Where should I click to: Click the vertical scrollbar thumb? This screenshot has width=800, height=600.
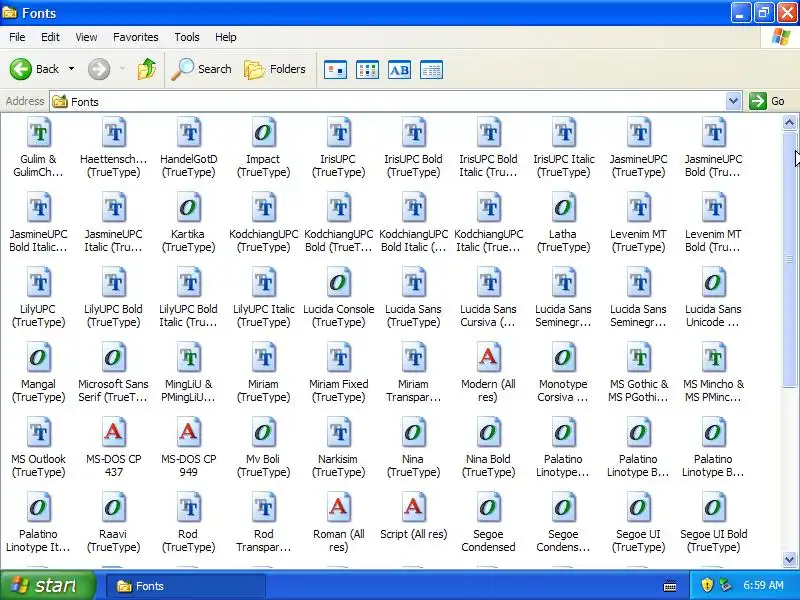pos(789,259)
